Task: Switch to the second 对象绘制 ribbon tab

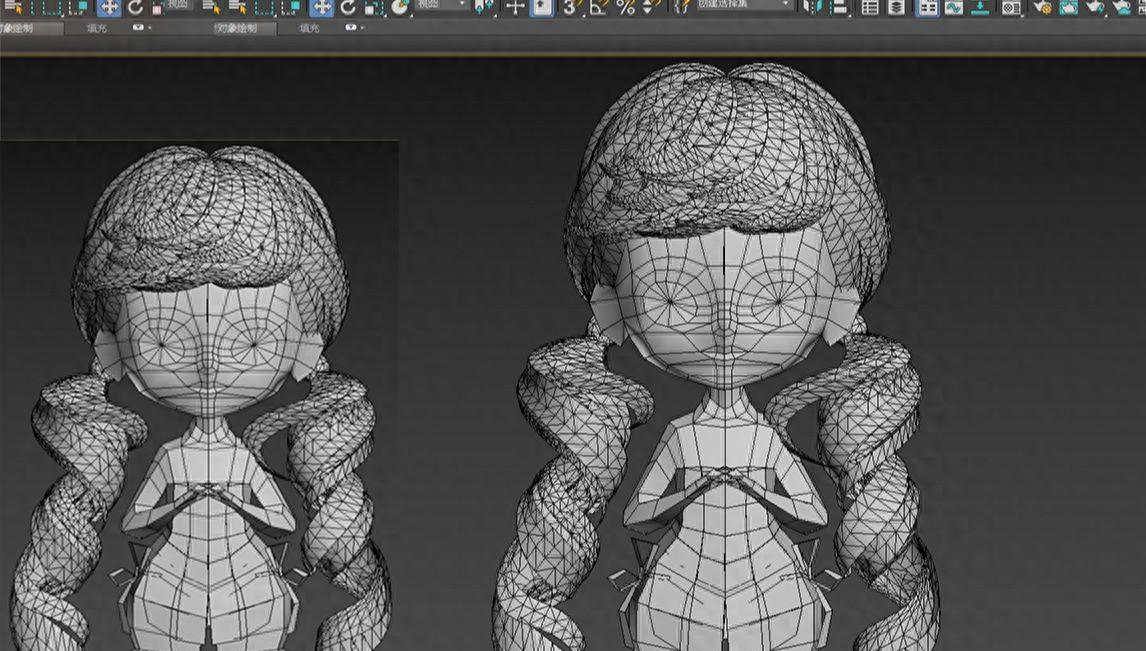Action: [235, 28]
